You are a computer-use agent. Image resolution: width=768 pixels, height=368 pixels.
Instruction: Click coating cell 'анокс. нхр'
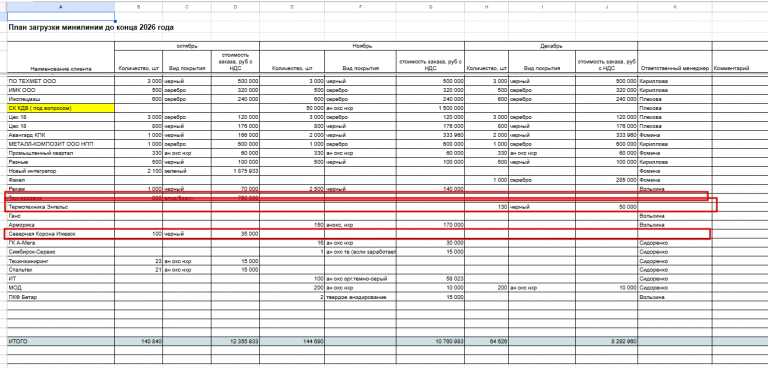(360, 225)
